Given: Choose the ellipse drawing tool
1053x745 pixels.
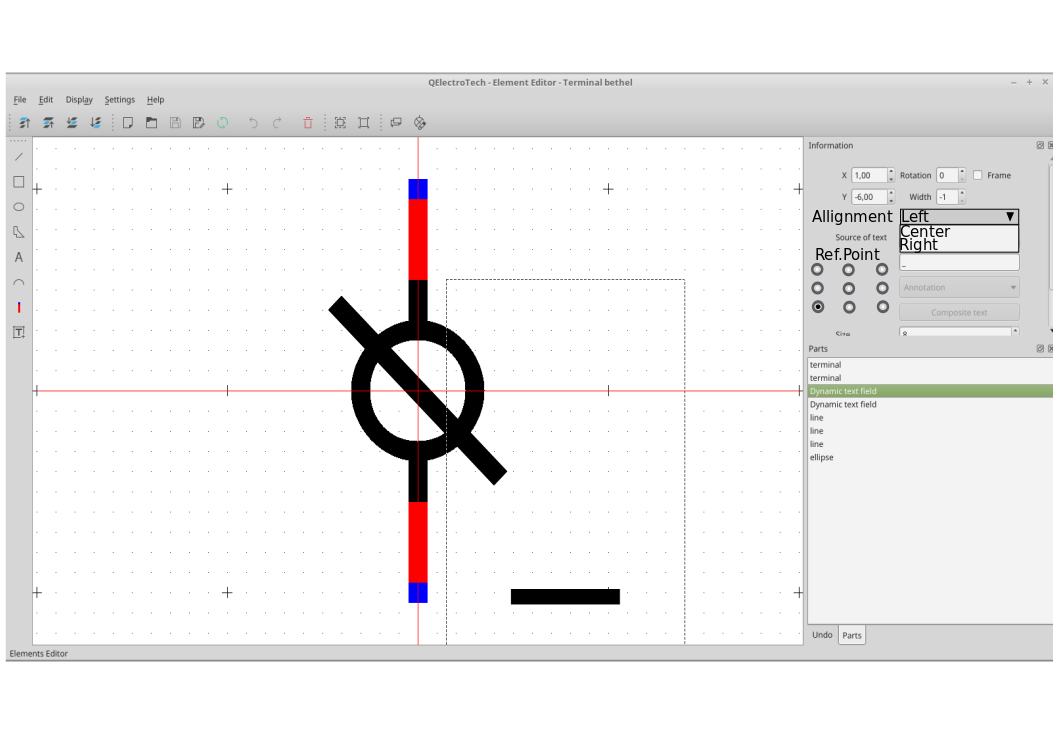Looking at the screenshot, I should [18, 207].
